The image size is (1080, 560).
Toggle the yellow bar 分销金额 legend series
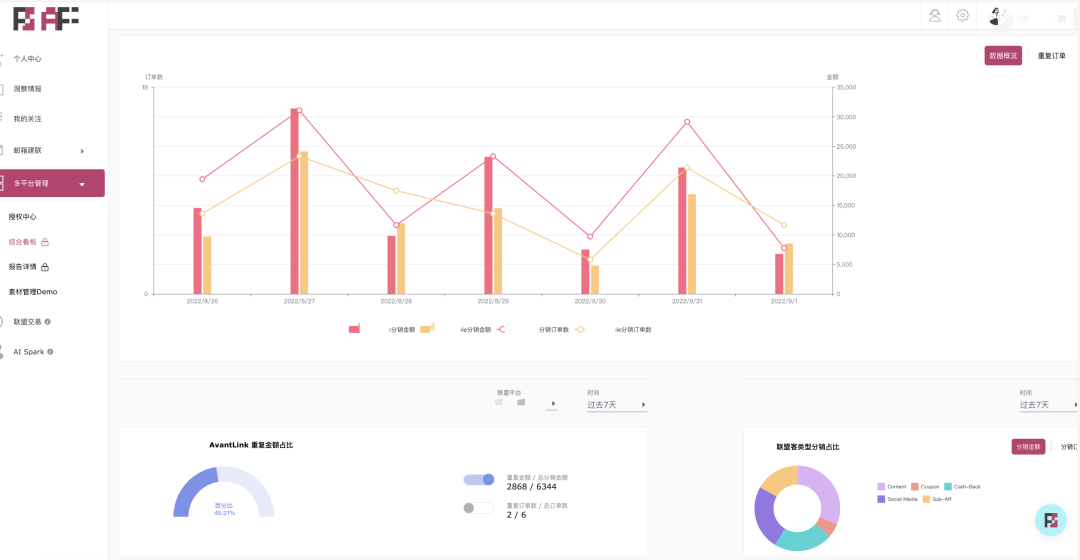click(427, 329)
